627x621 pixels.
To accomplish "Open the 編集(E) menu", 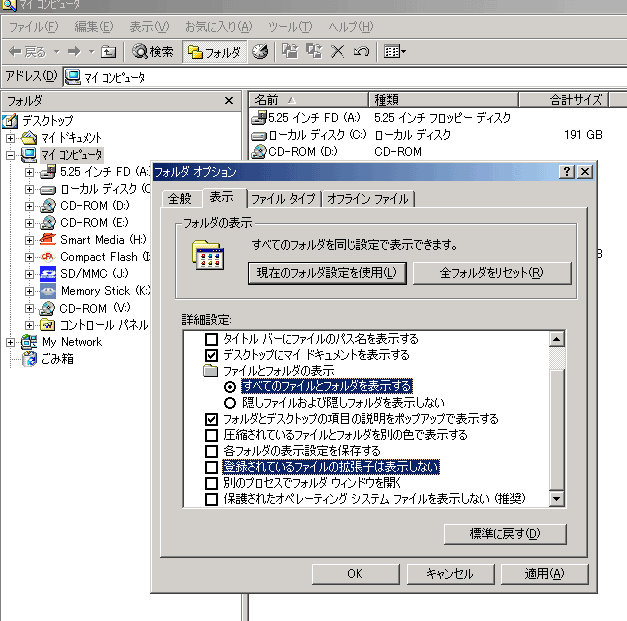I will (x=94, y=27).
